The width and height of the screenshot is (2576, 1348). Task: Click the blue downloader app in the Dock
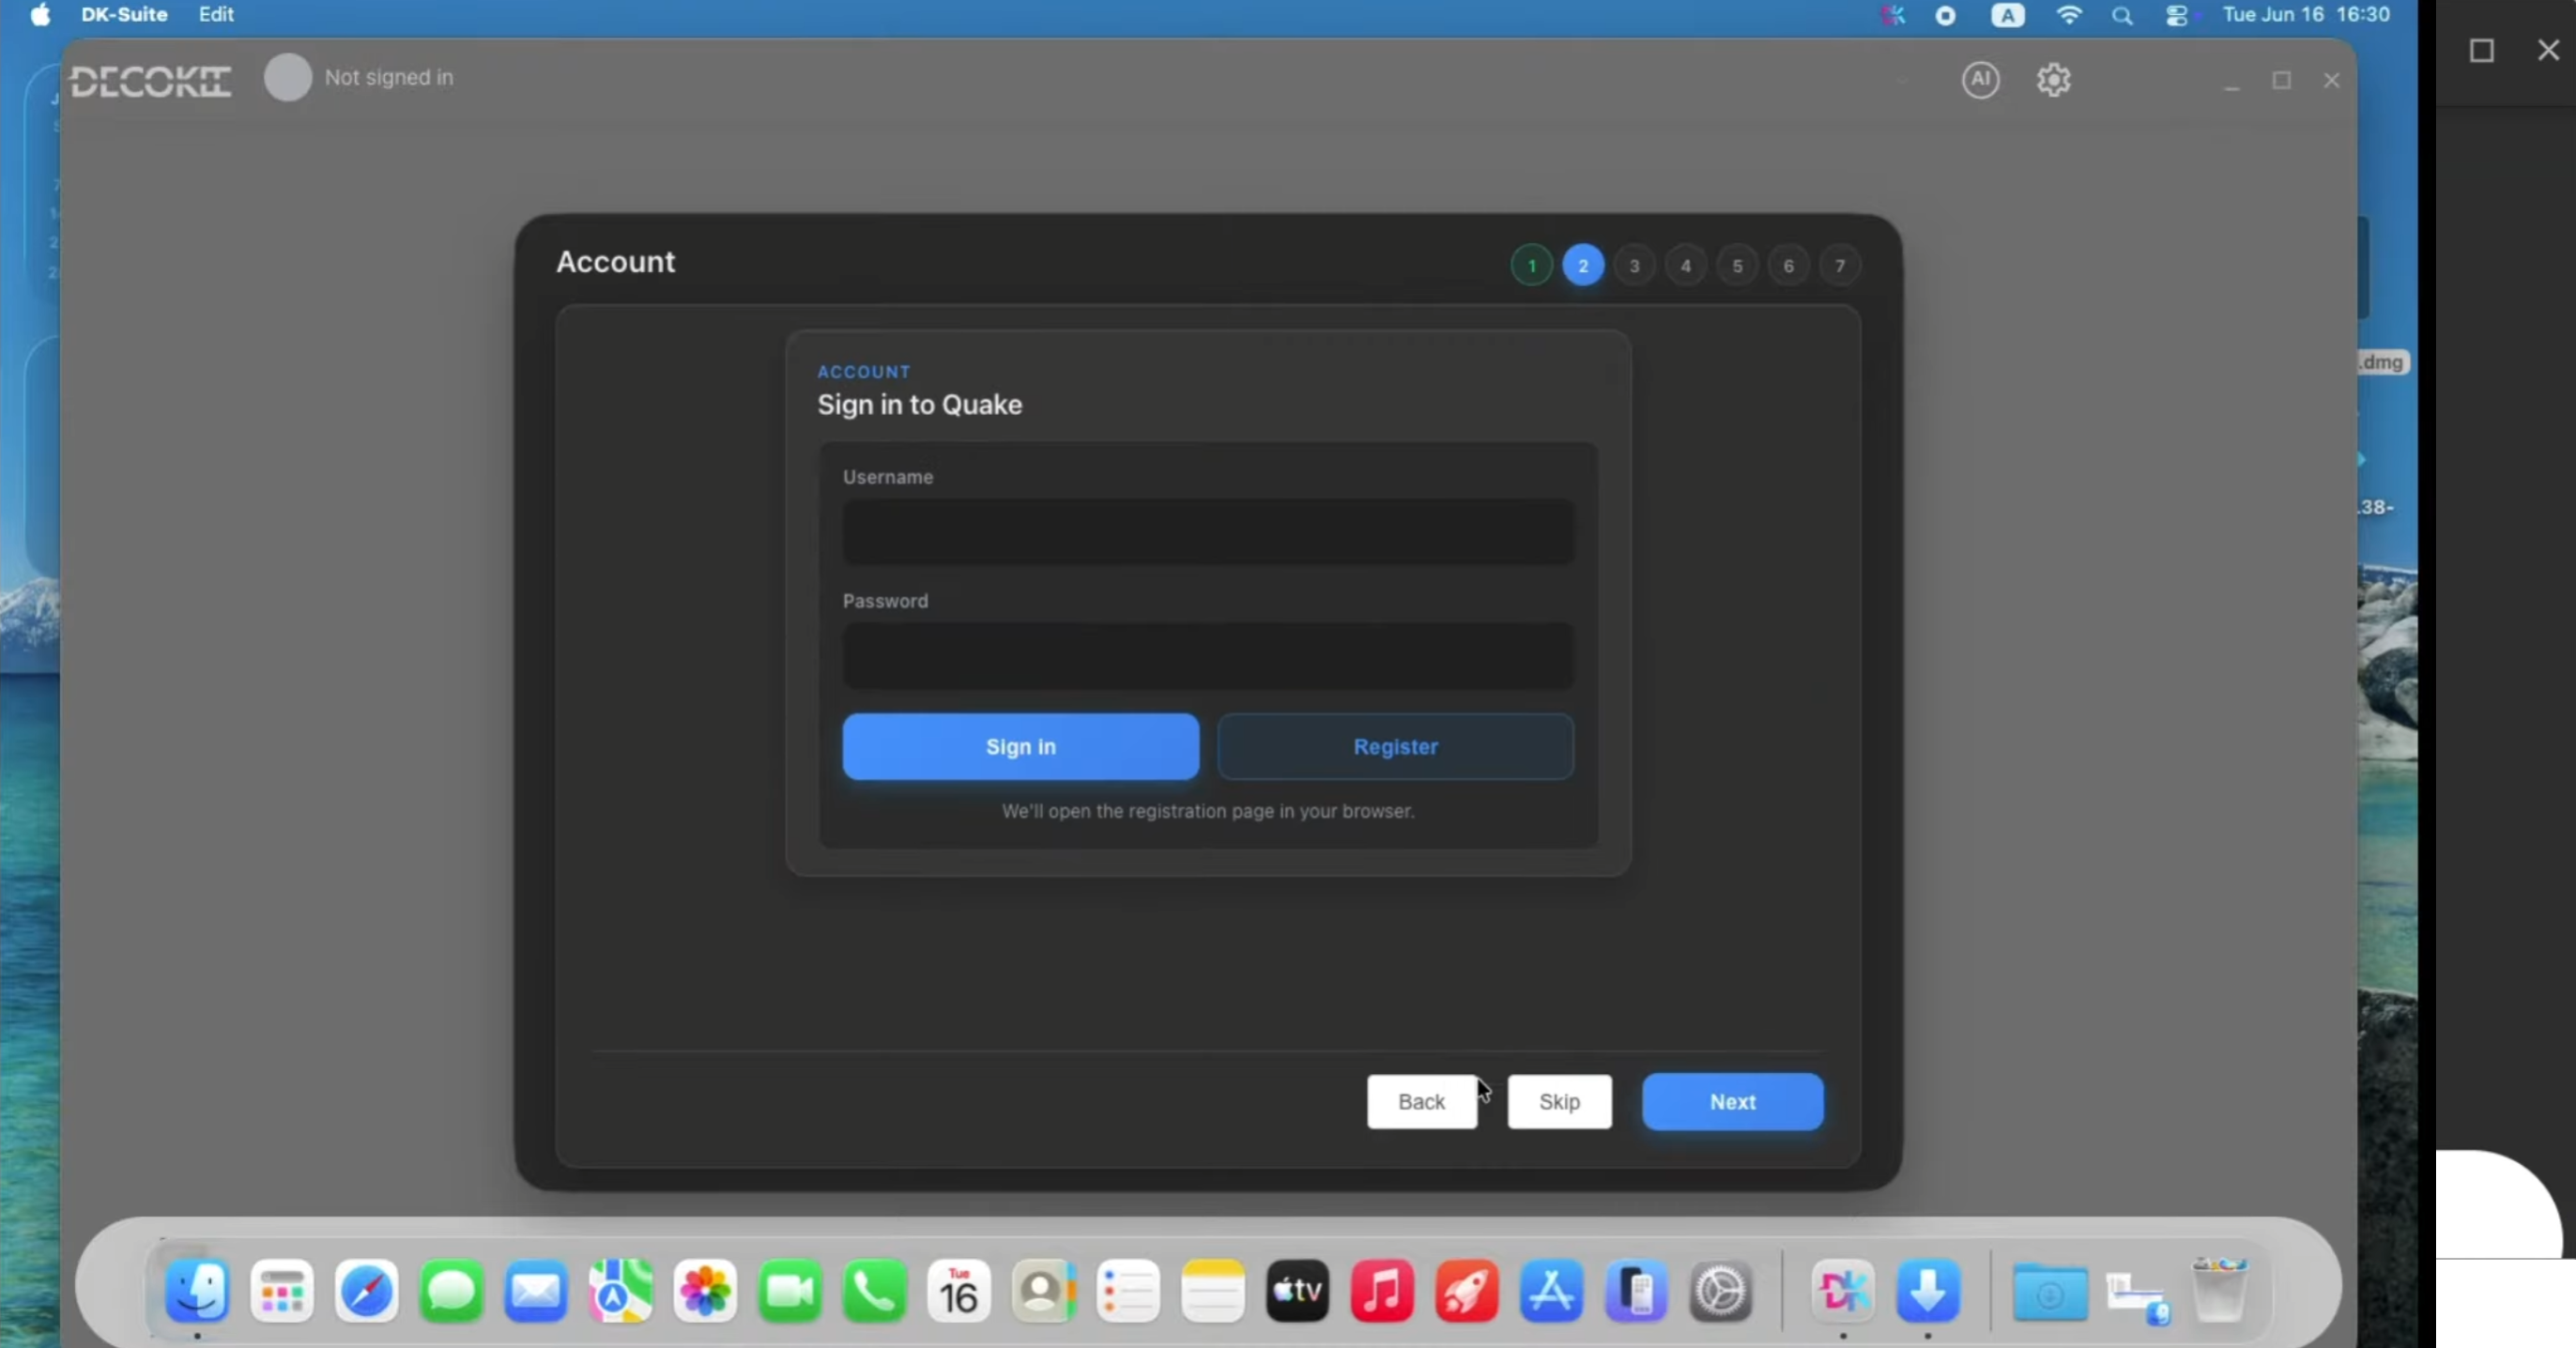[x=1928, y=1290]
